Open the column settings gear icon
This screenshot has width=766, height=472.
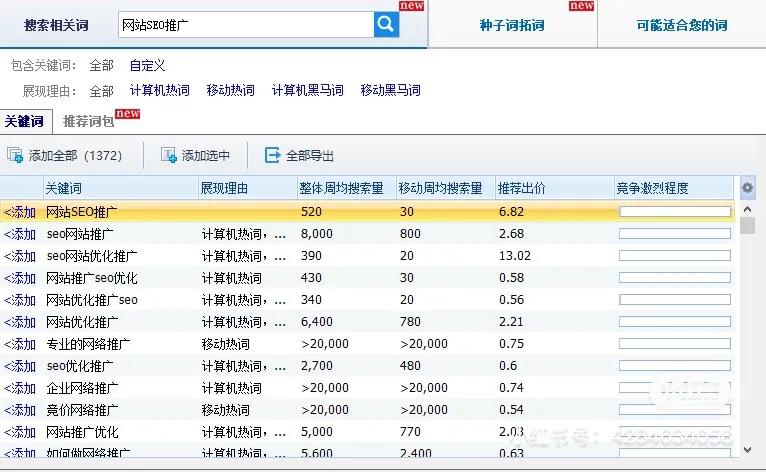(747, 188)
